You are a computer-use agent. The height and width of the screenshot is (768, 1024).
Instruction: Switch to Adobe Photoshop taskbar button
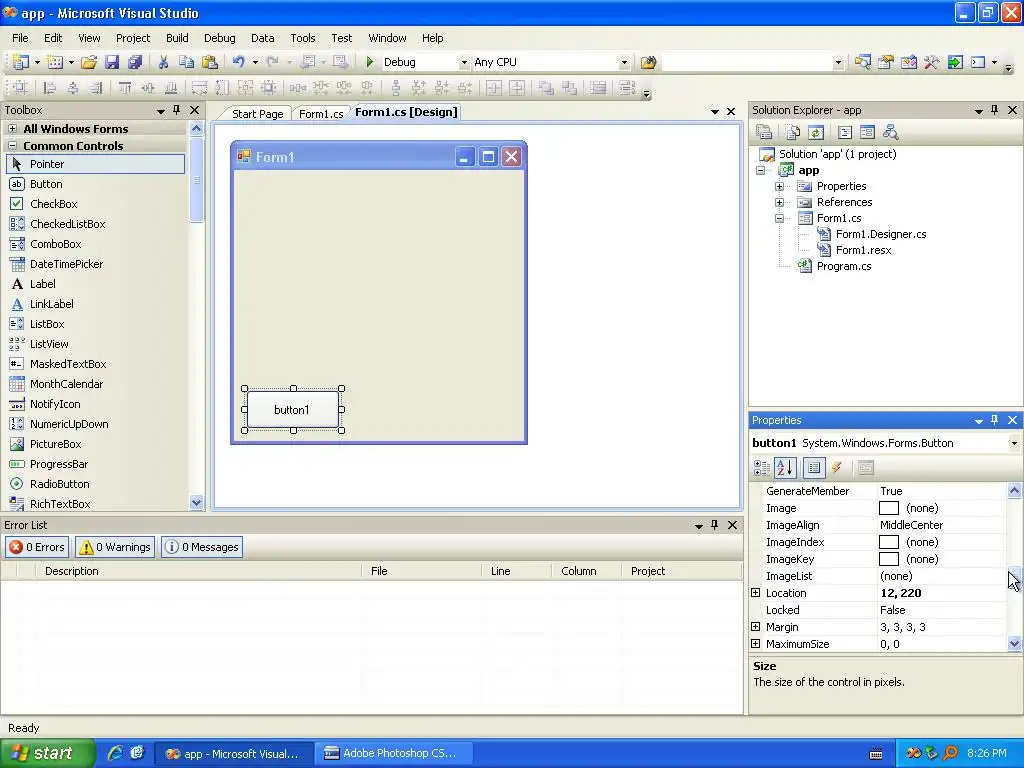394,753
